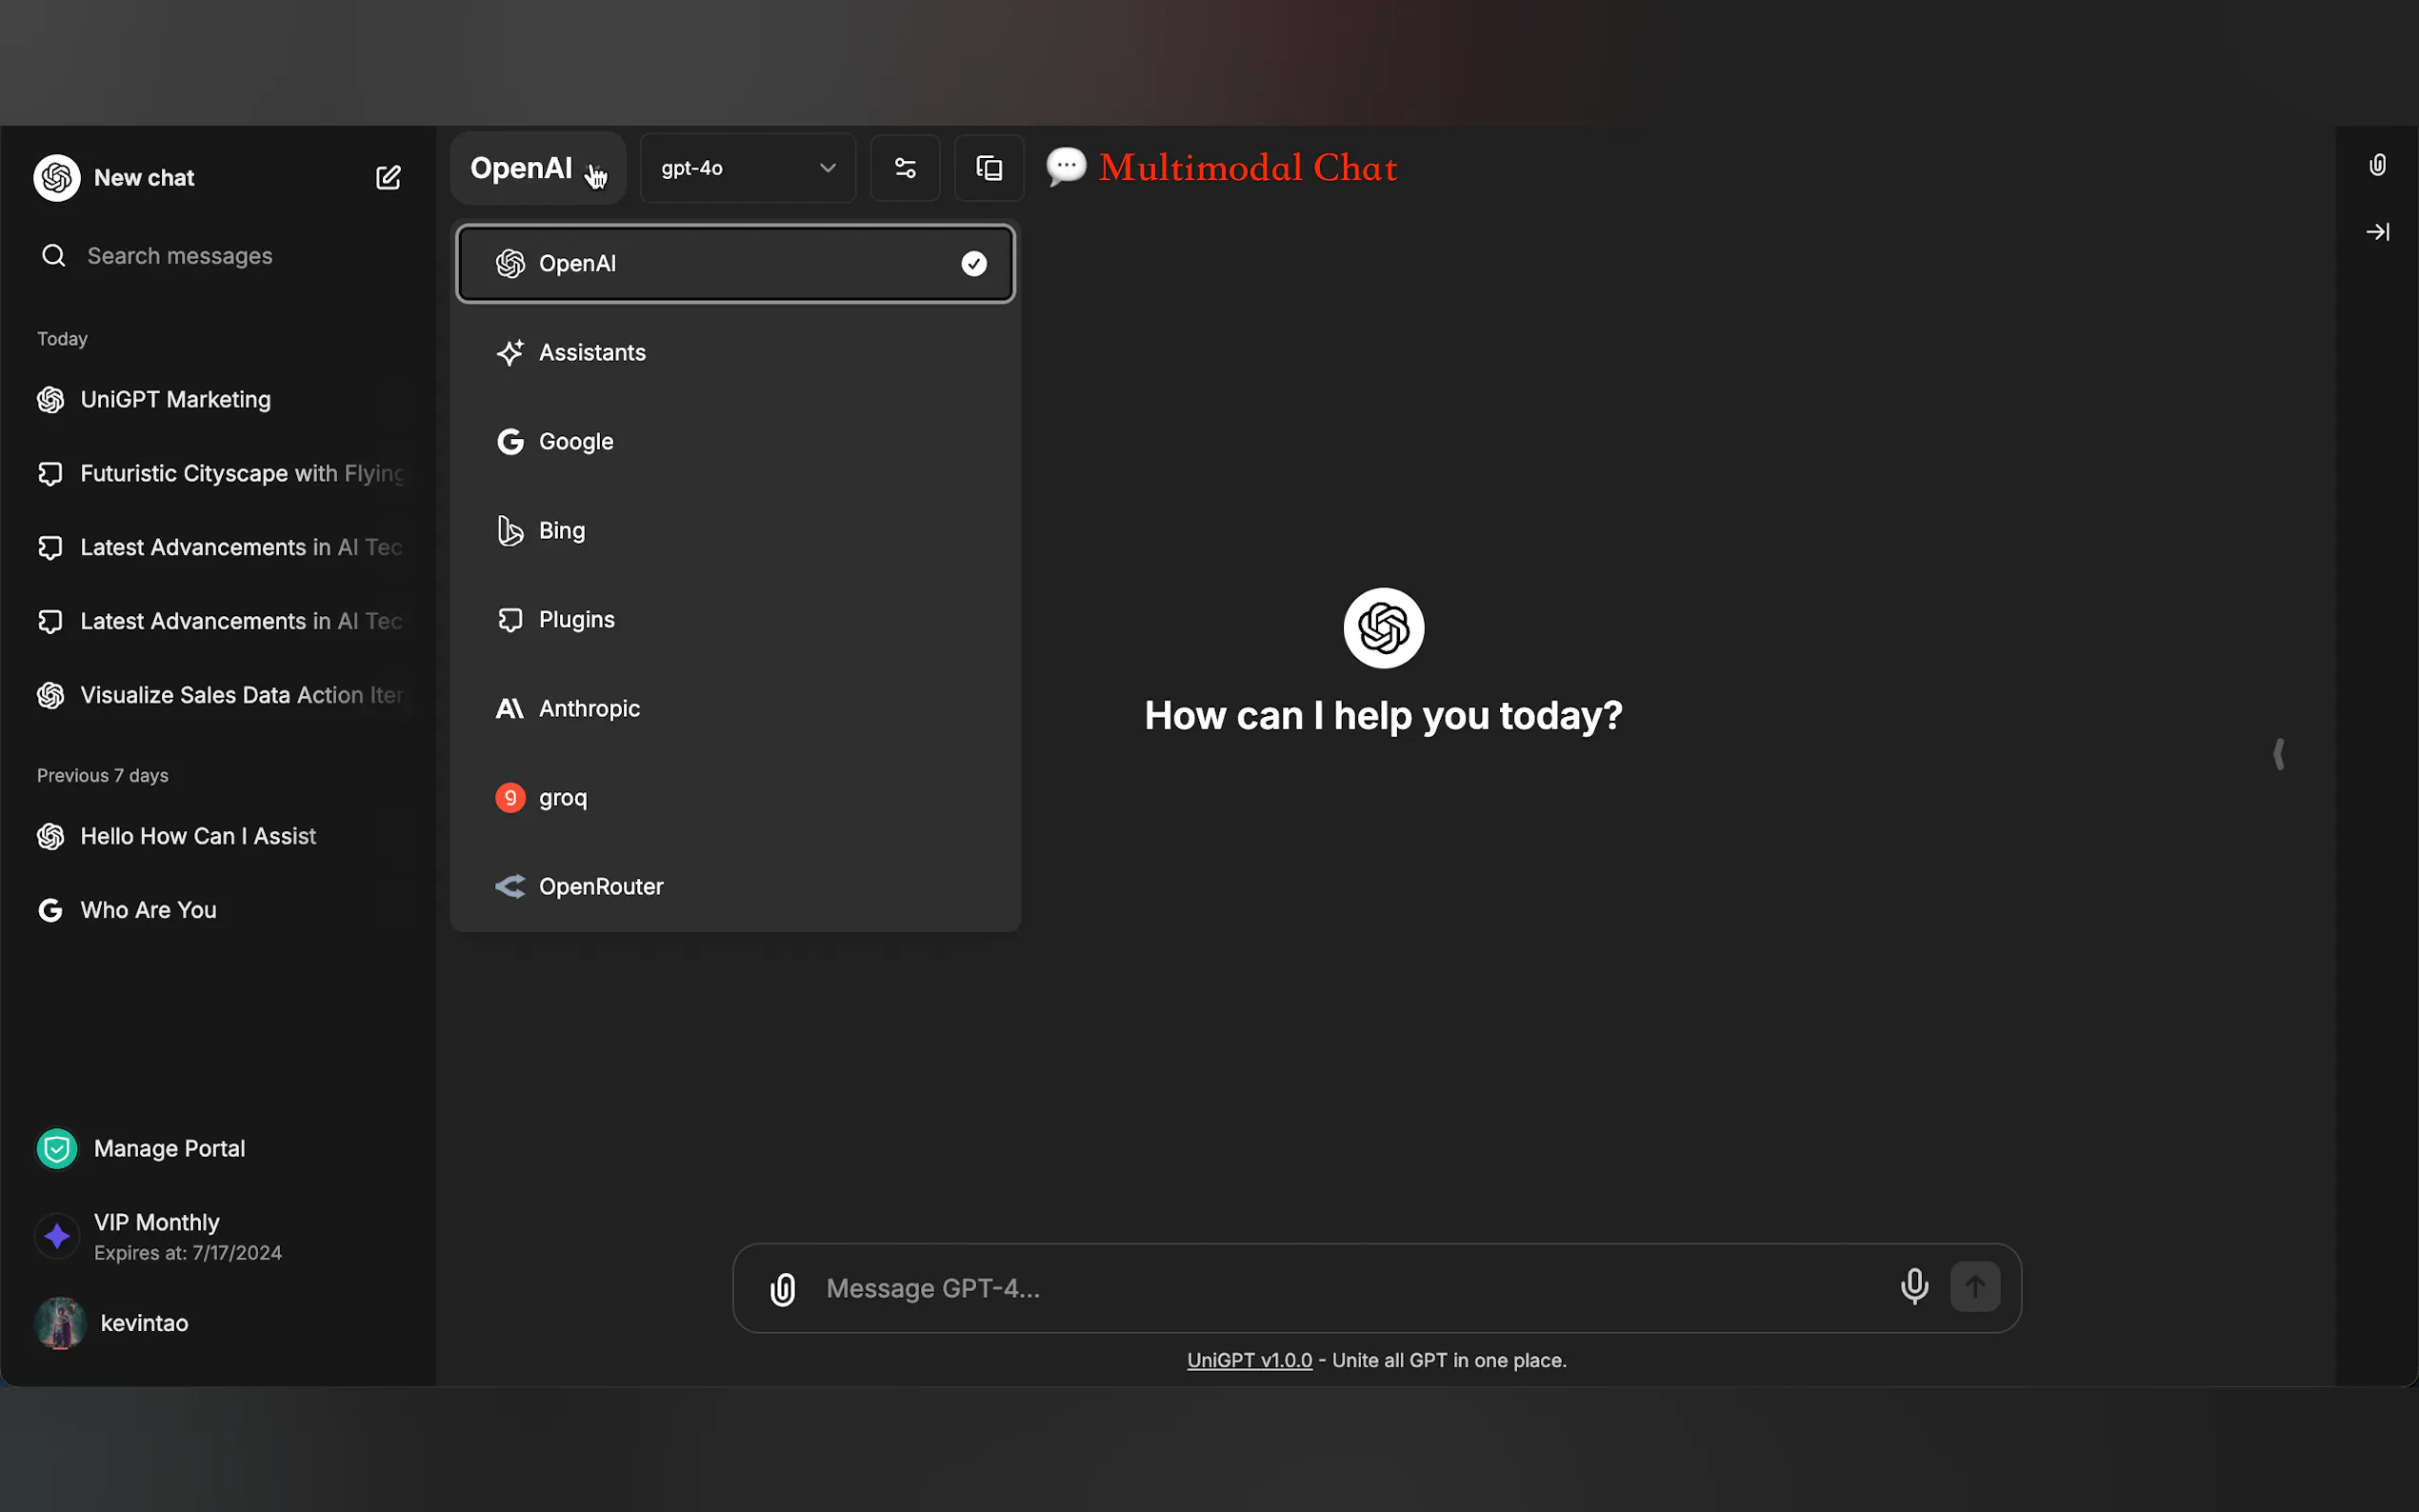Screen dimensions: 2419x1512
Task: Click the kevintao user avatar
Action: tap(60, 1323)
